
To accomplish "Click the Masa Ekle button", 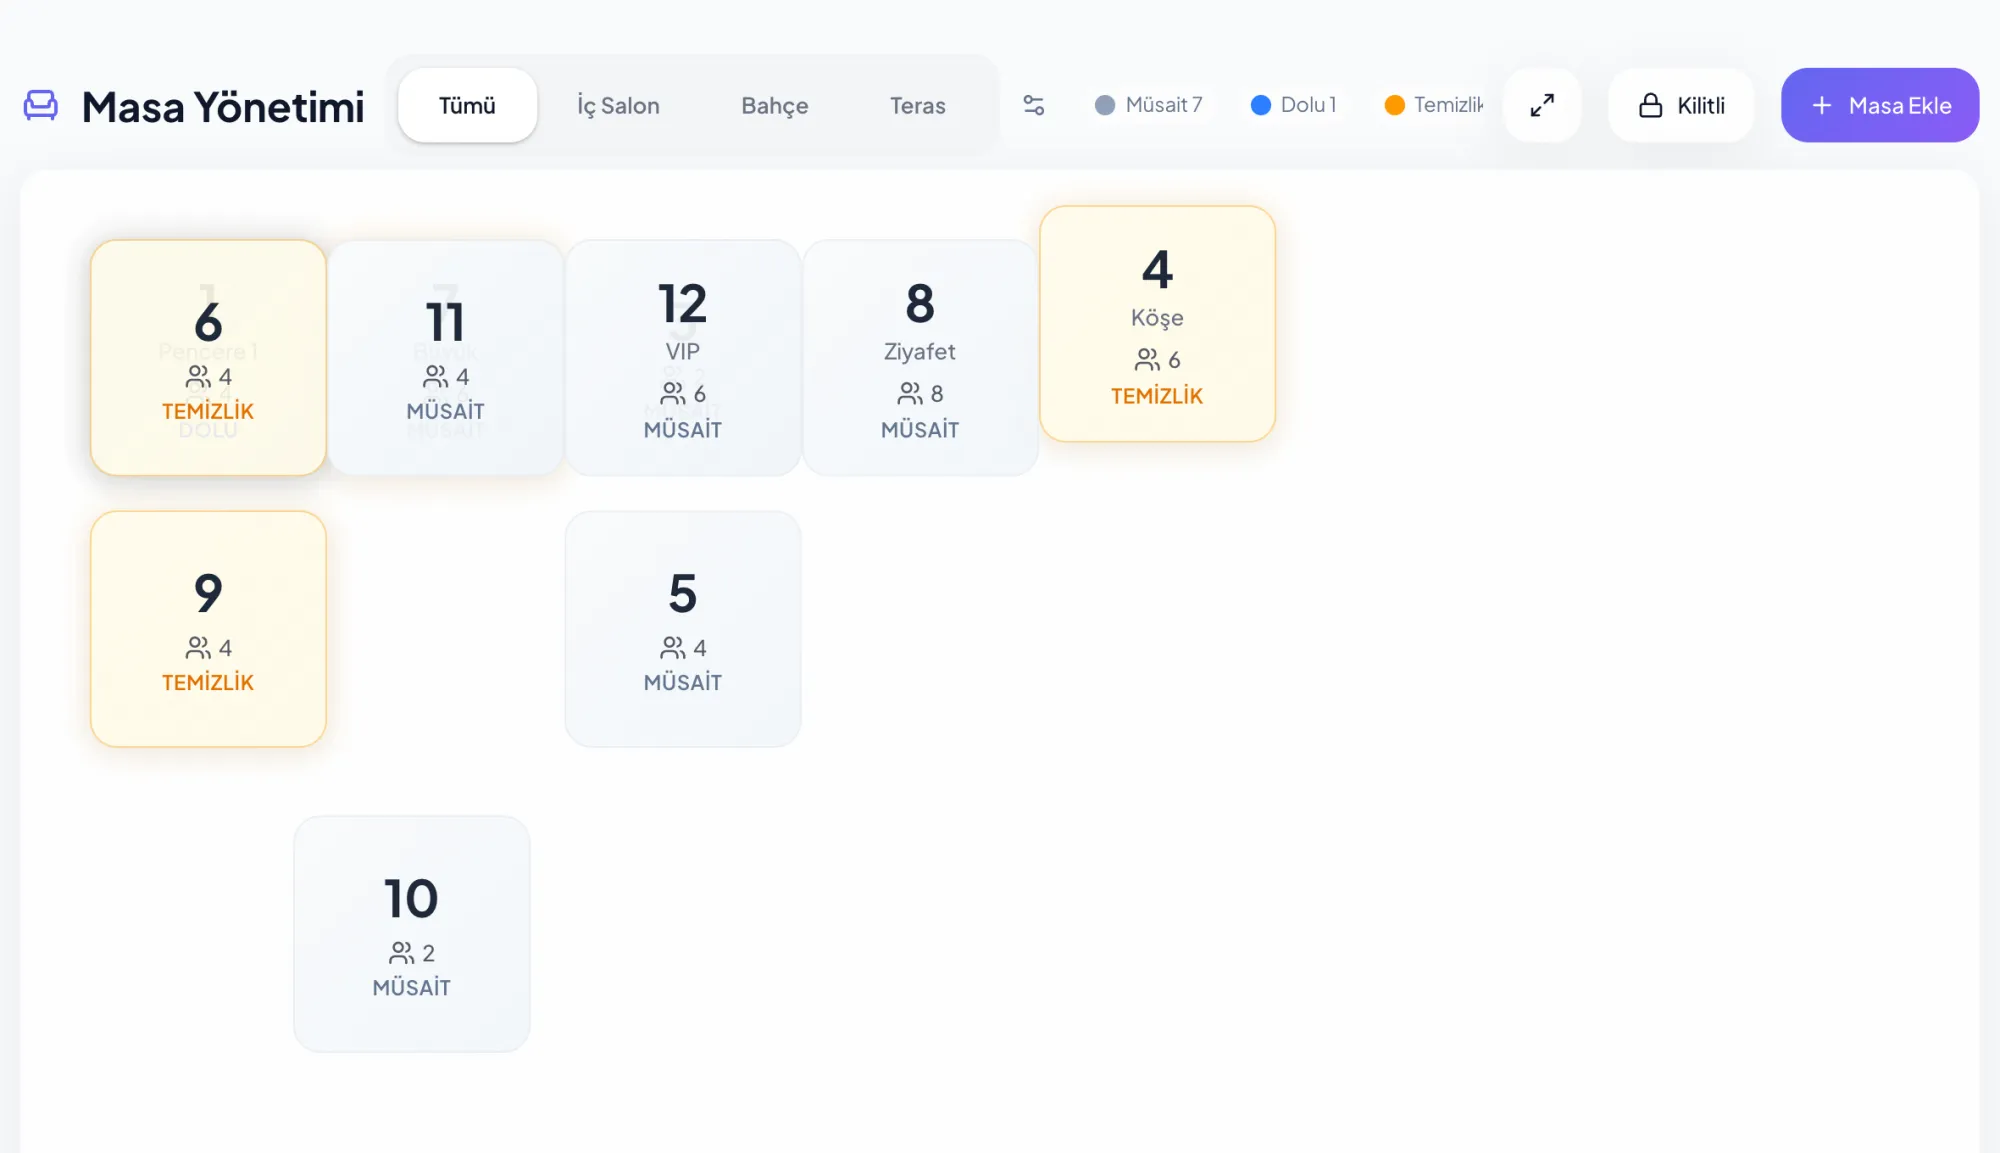I will click(x=1880, y=105).
